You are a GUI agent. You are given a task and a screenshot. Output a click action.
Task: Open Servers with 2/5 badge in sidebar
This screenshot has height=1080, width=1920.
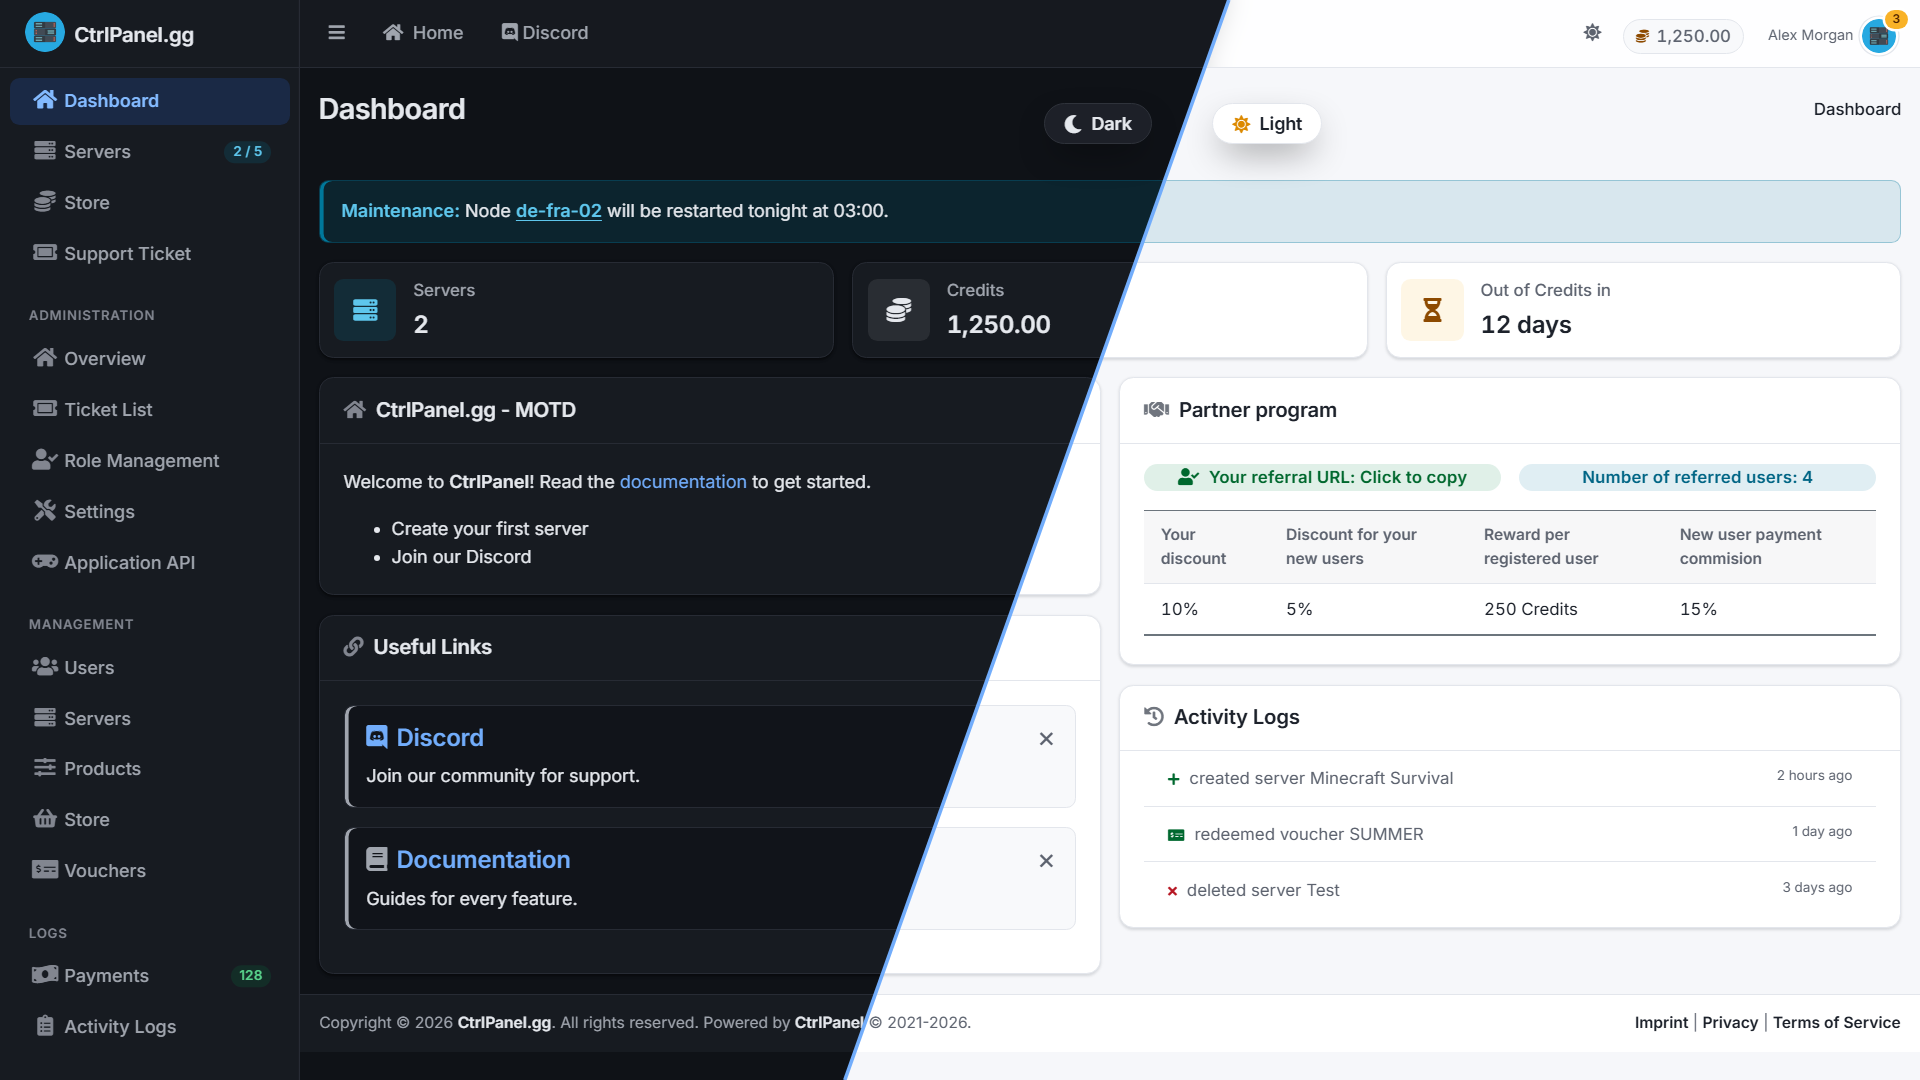150,152
